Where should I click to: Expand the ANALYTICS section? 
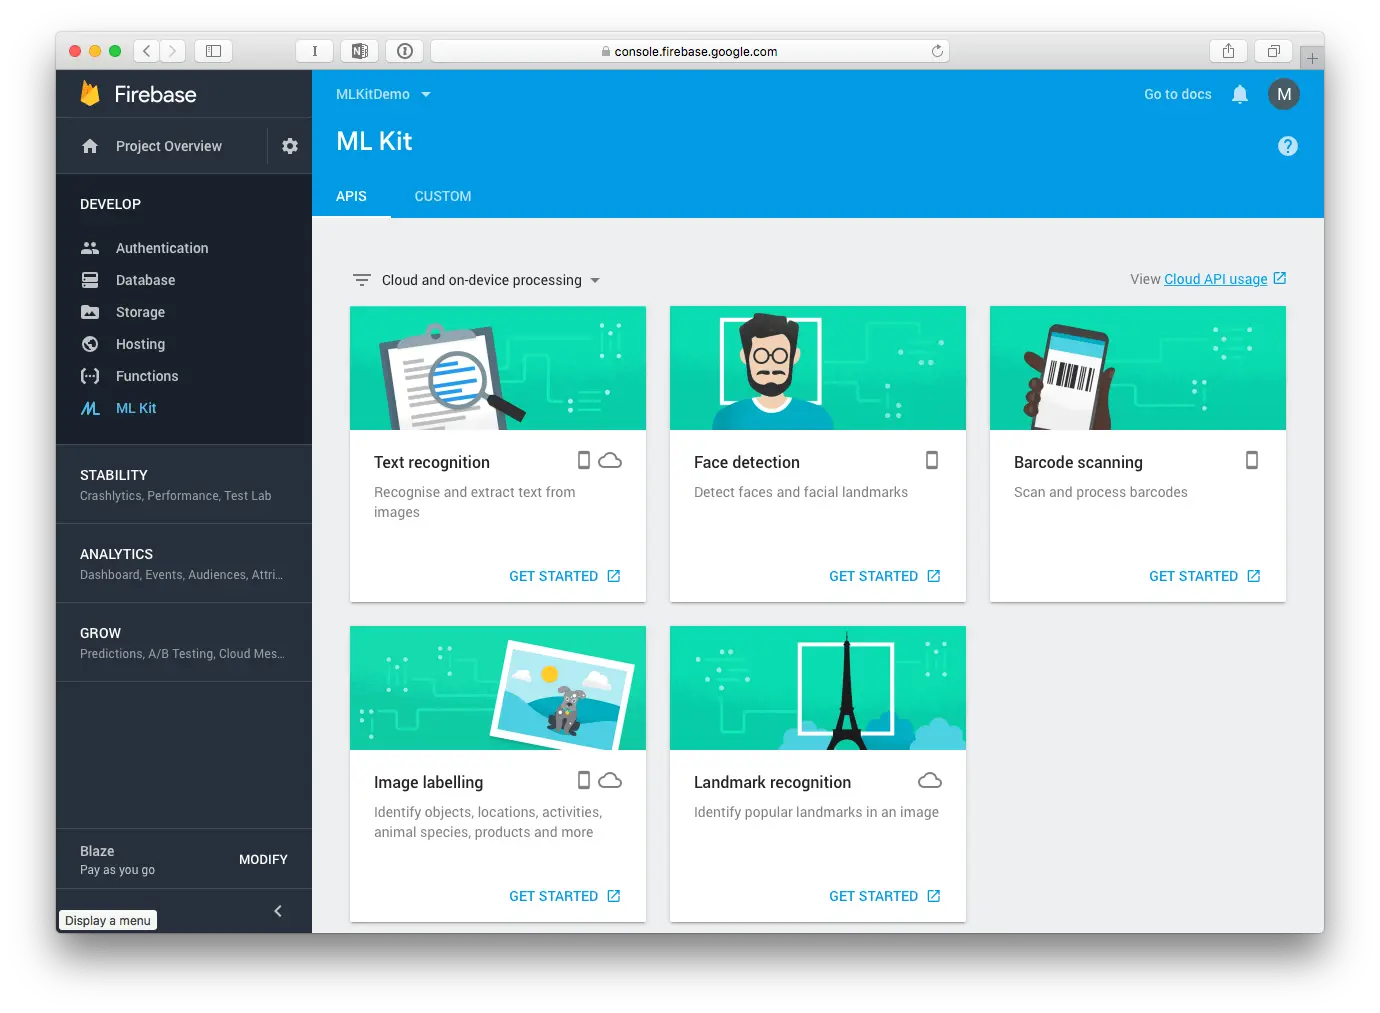click(184, 563)
